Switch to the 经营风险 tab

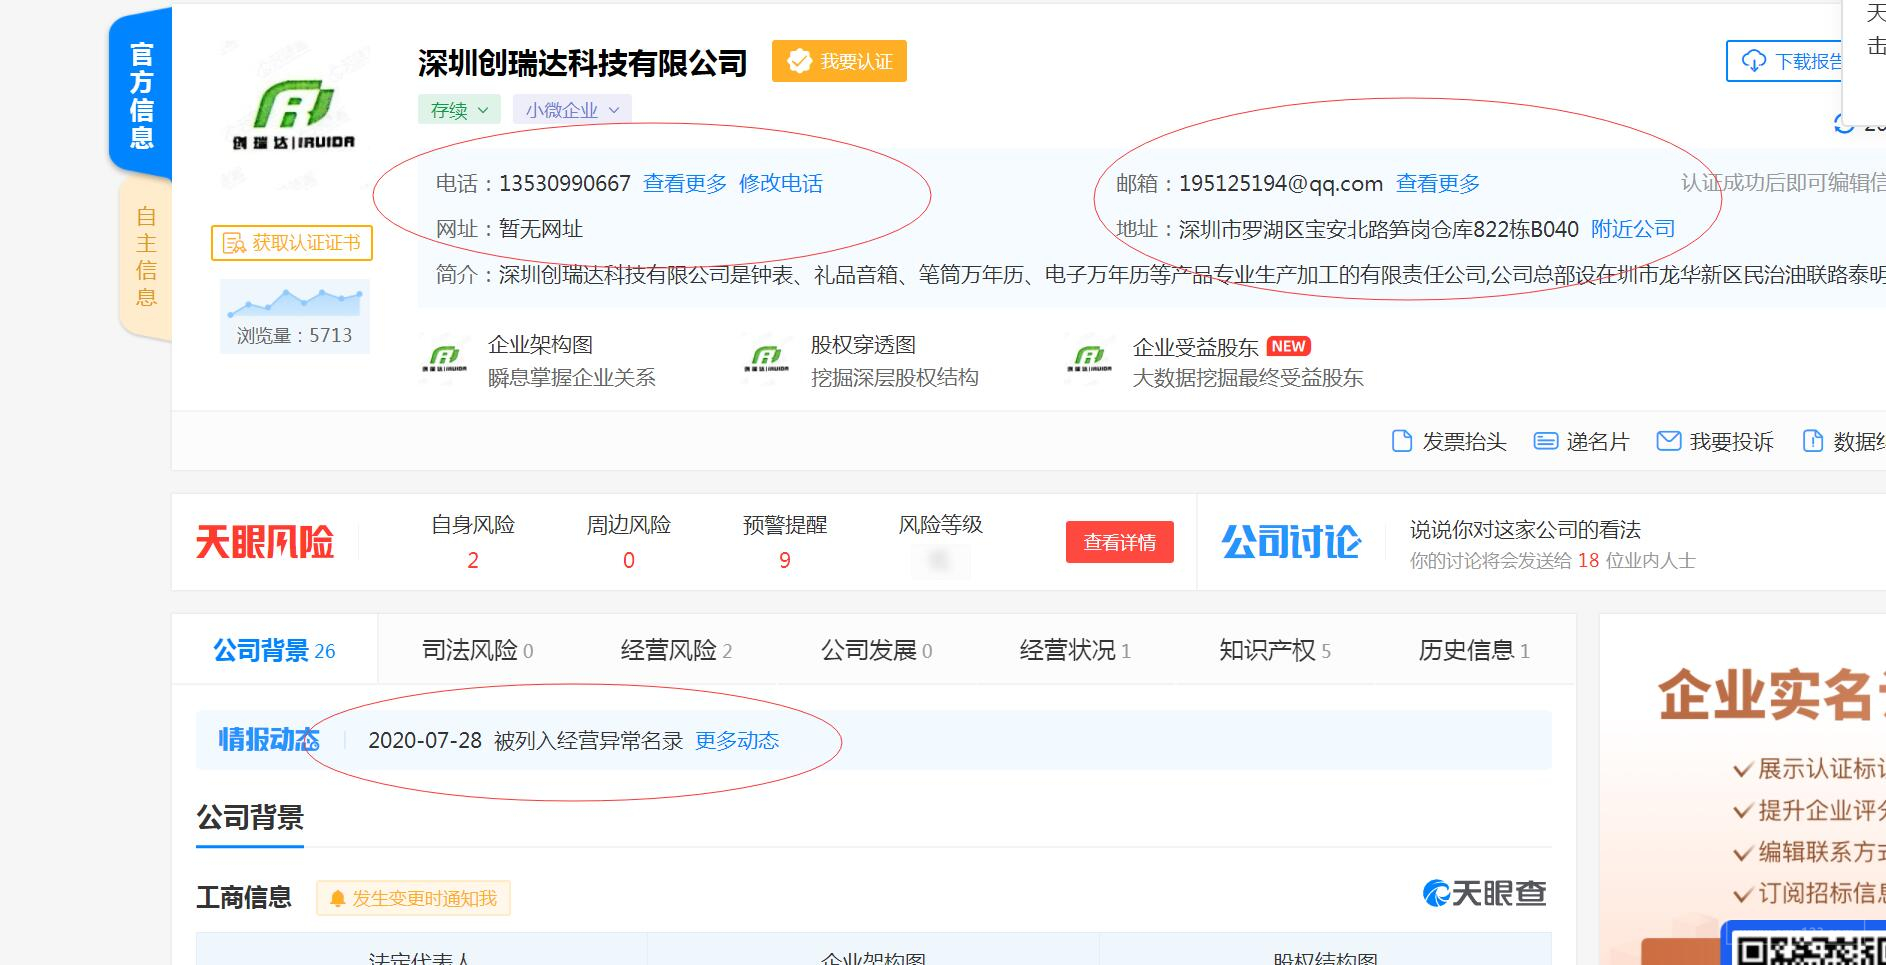point(677,650)
